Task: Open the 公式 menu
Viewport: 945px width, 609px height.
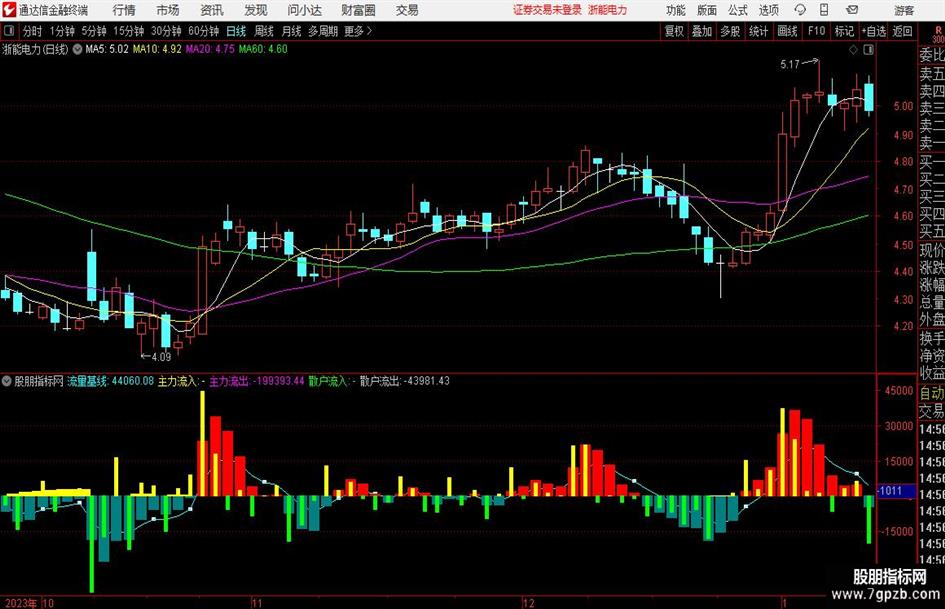Action: pos(738,10)
